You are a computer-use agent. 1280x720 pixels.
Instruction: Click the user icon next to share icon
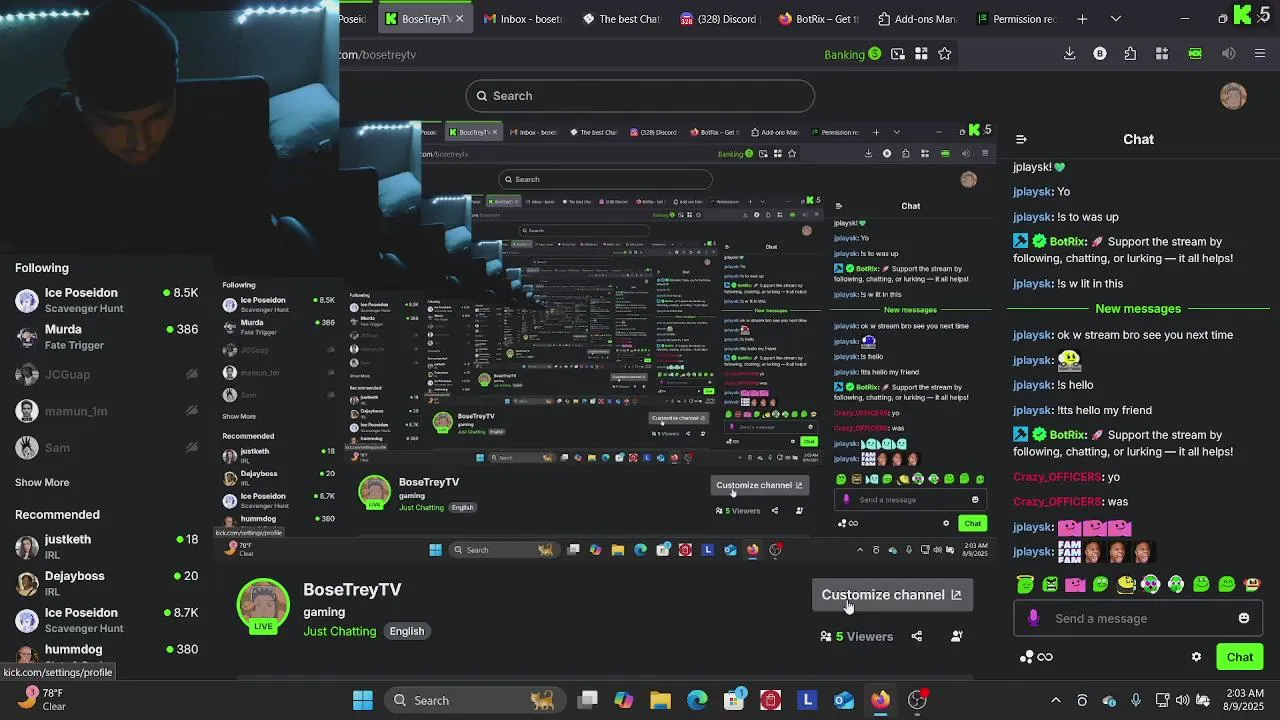(x=957, y=636)
